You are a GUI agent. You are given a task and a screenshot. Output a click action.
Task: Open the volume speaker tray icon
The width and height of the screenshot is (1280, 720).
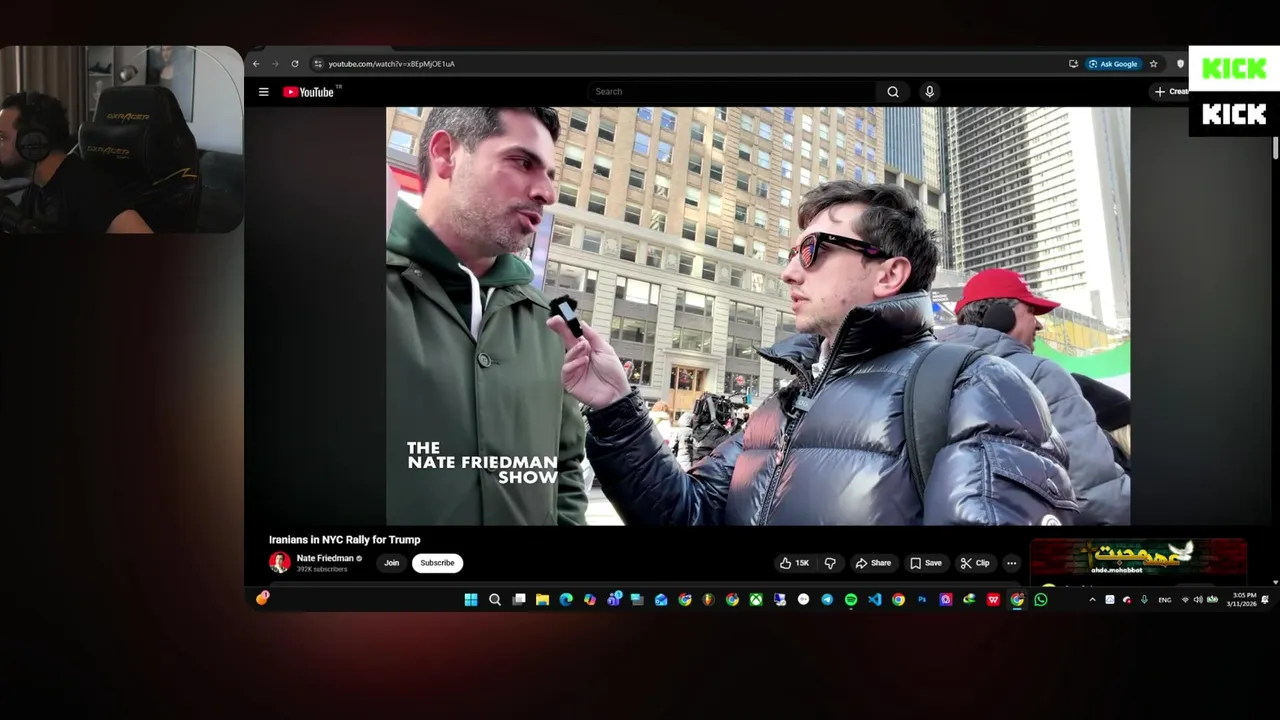[x=1198, y=600]
